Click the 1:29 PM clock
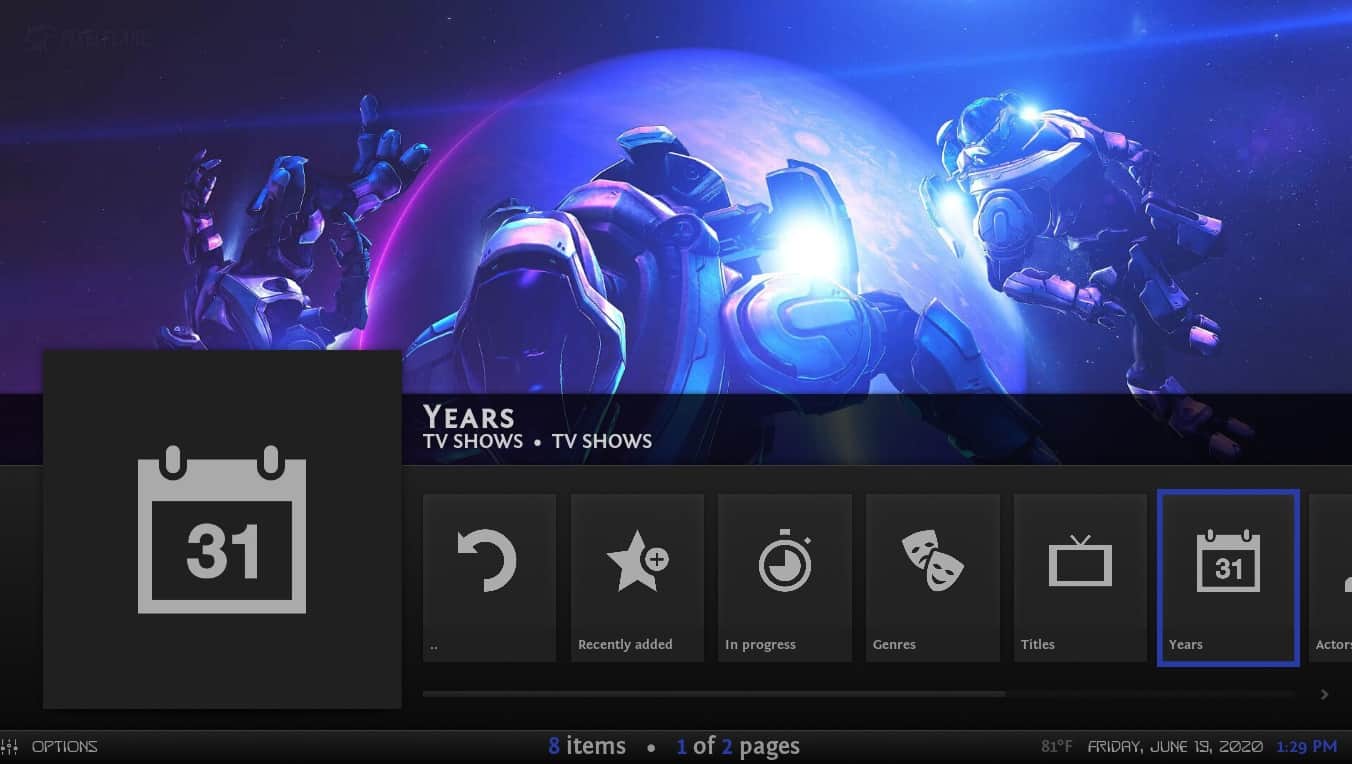The height and width of the screenshot is (764, 1352). tap(1306, 746)
